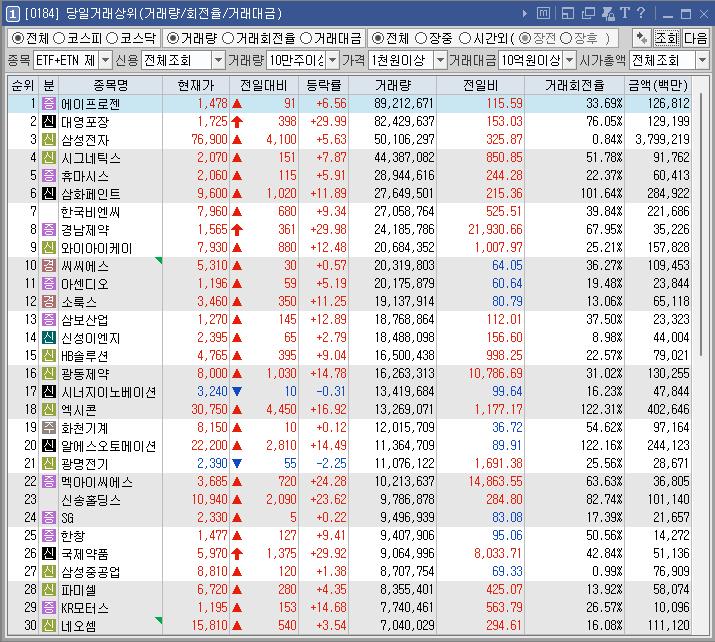
Task: Select the 삼성중공업 stock name
Action: coord(91,572)
